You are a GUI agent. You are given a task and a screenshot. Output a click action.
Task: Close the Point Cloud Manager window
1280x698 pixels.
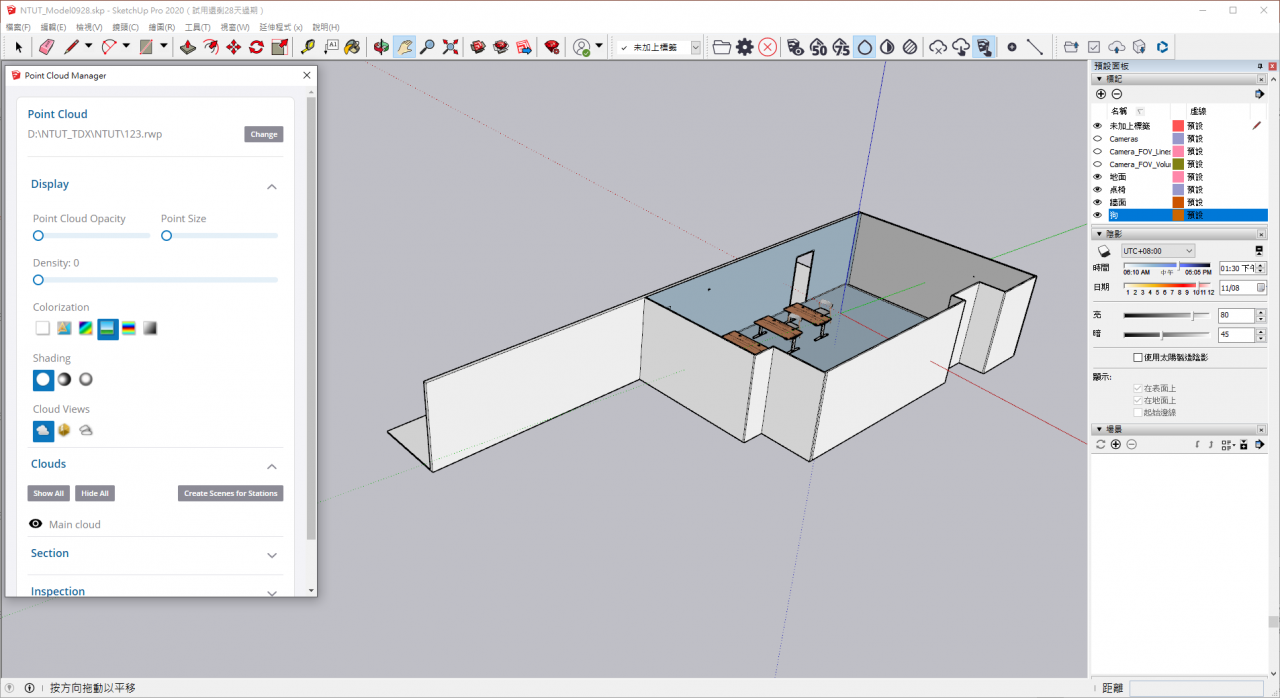pyautogui.click(x=306, y=75)
